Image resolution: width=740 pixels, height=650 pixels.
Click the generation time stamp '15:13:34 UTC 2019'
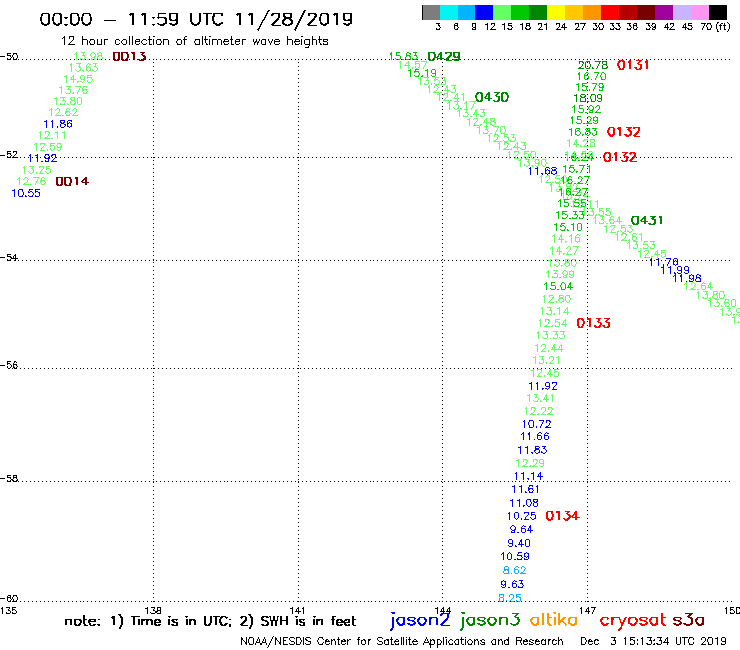pos(674,642)
